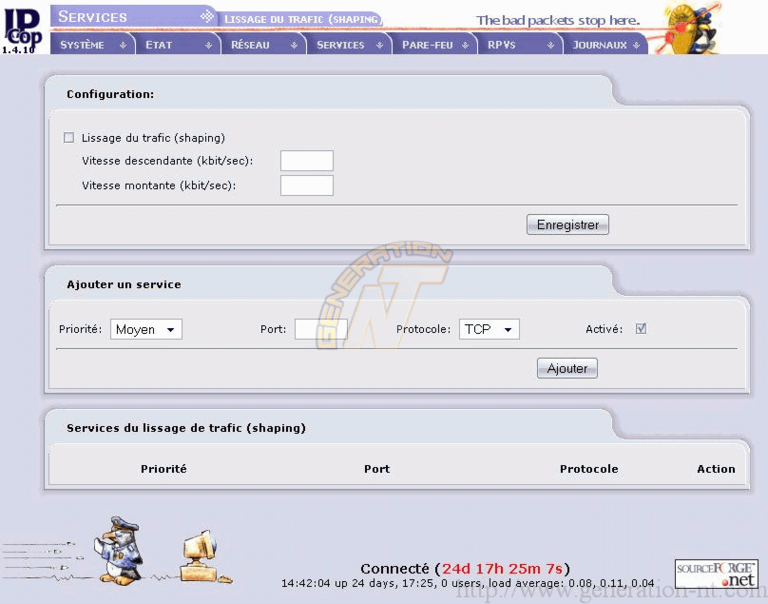768x604 pixels.
Task: Expand the Services menu arrow
Action: click(380, 45)
